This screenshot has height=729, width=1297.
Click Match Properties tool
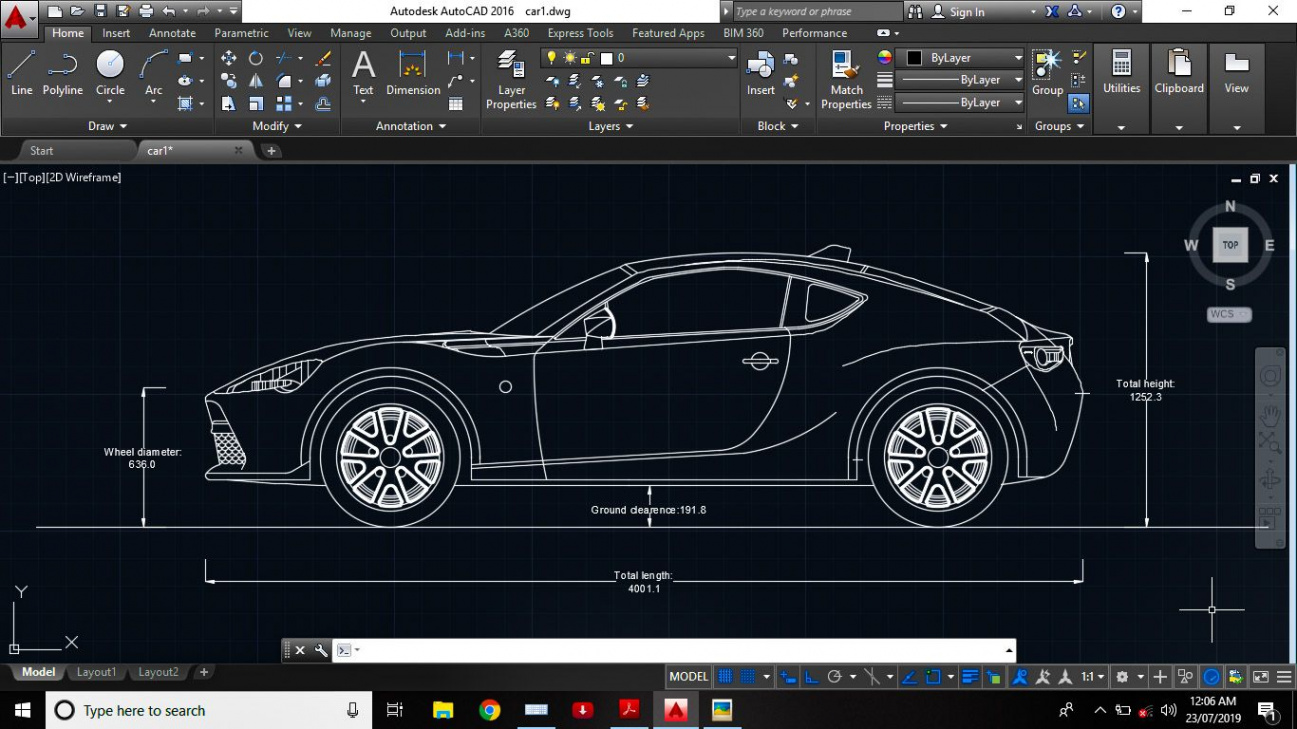pos(846,80)
